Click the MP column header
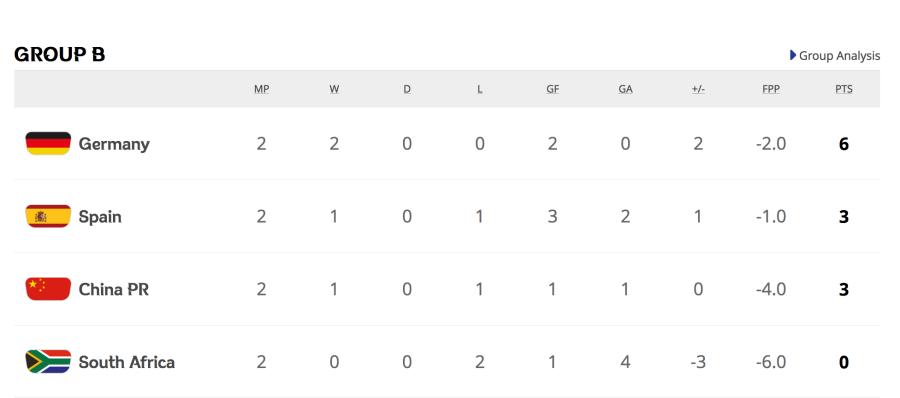Viewport: 900px width, 398px height. [261, 89]
